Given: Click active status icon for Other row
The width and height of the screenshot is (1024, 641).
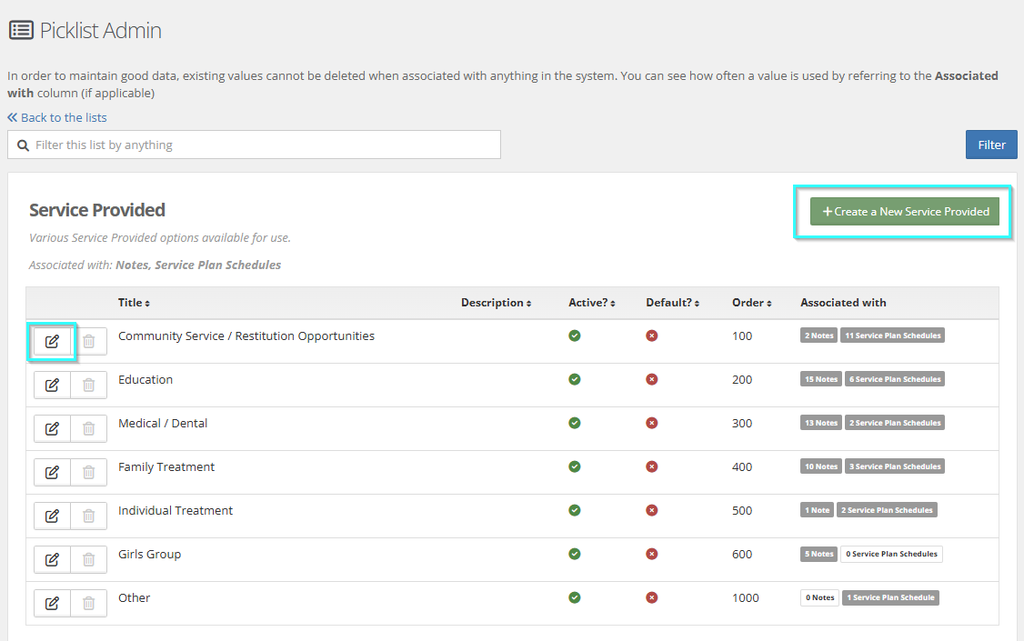Looking at the screenshot, I should point(575,597).
